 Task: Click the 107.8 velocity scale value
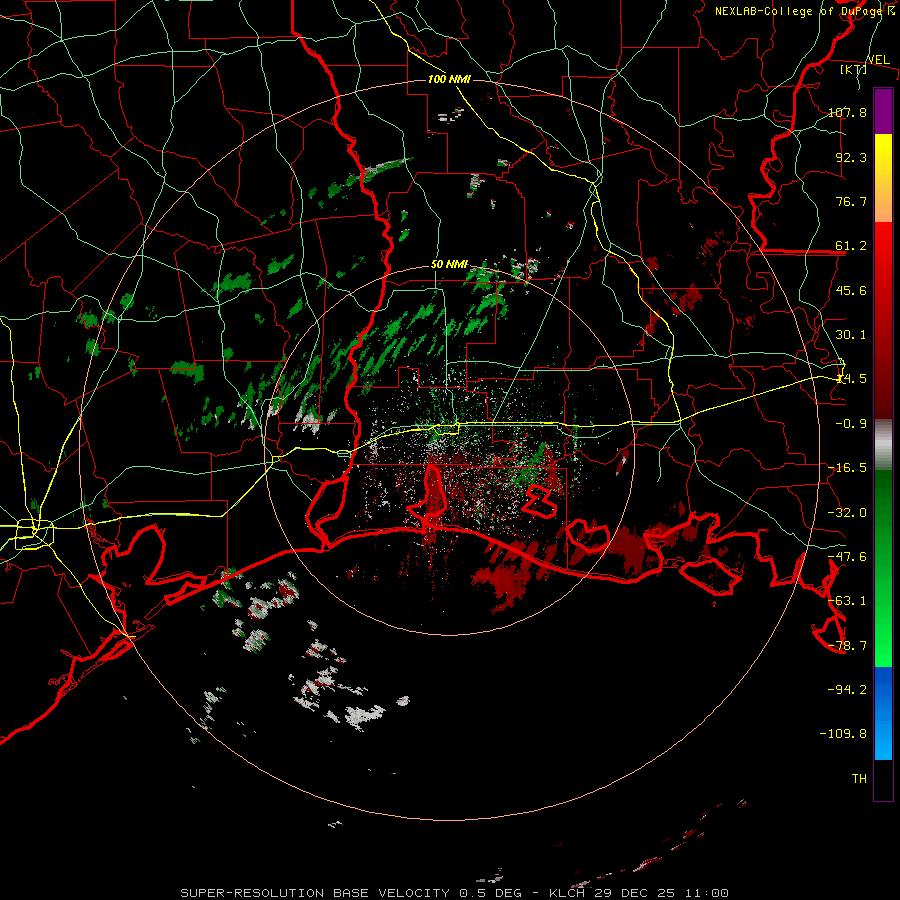point(847,112)
